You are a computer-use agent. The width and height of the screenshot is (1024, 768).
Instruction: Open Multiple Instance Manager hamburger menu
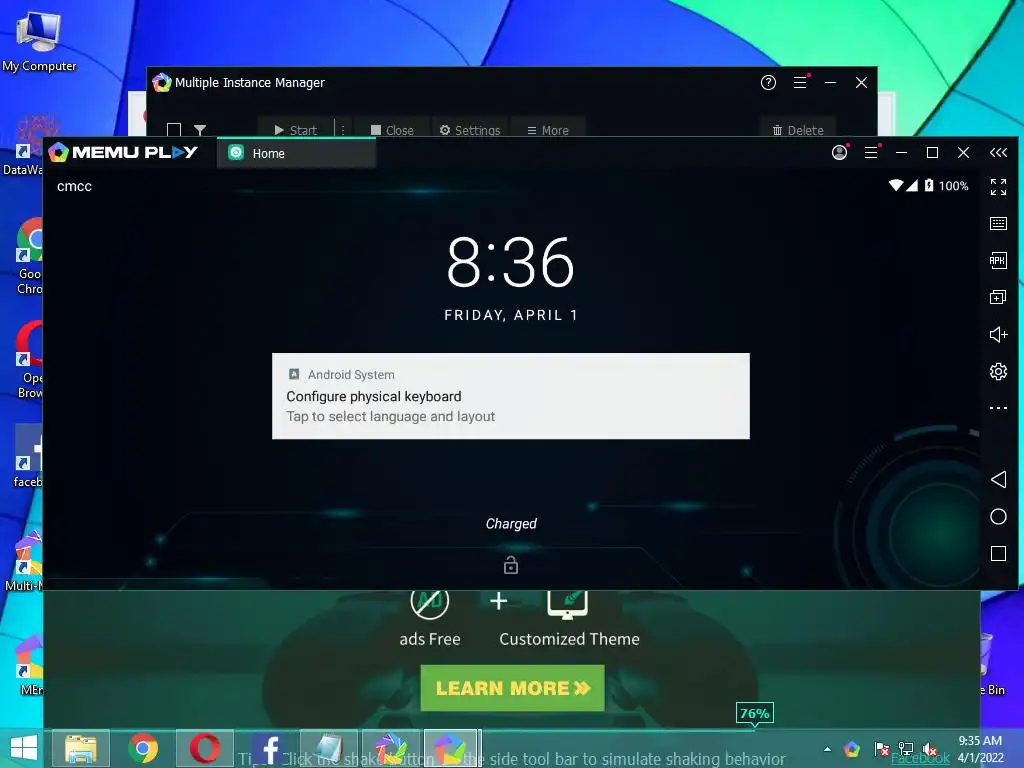800,82
